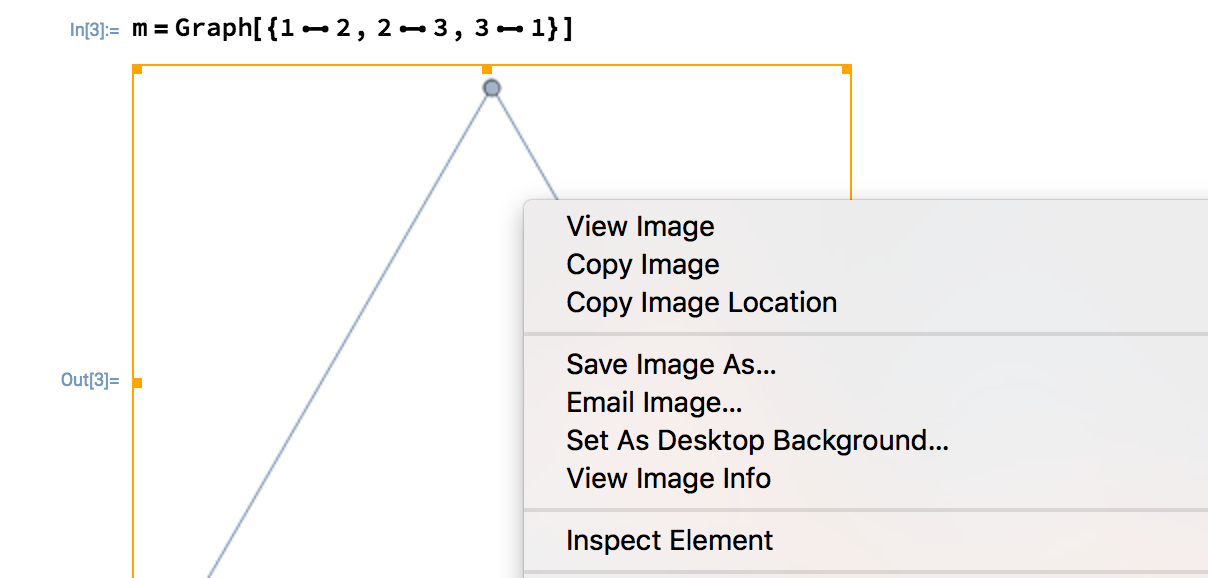Image resolution: width=1208 pixels, height=578 pixels.
Task: Click the Out[3]= cell label
Action: 90,380
